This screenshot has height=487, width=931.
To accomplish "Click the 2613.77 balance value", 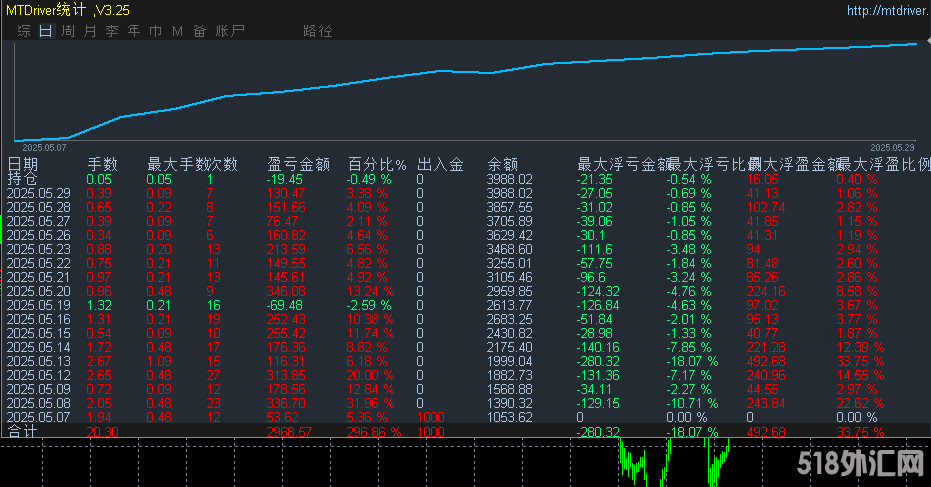I will pos(509,305).
